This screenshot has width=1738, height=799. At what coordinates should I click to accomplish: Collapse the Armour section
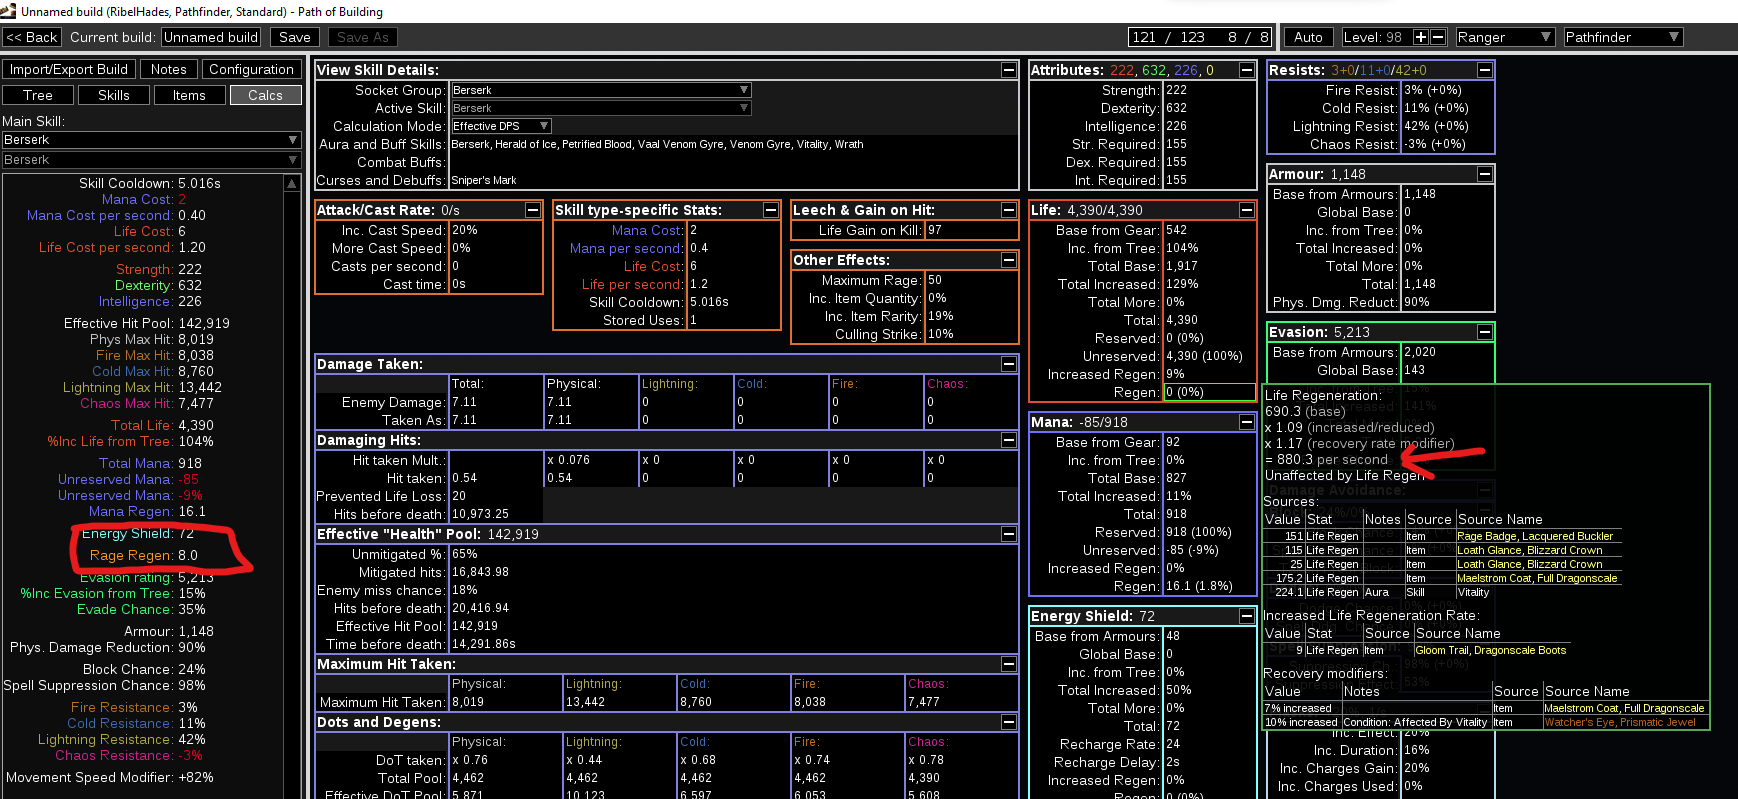coord(1485,174)
